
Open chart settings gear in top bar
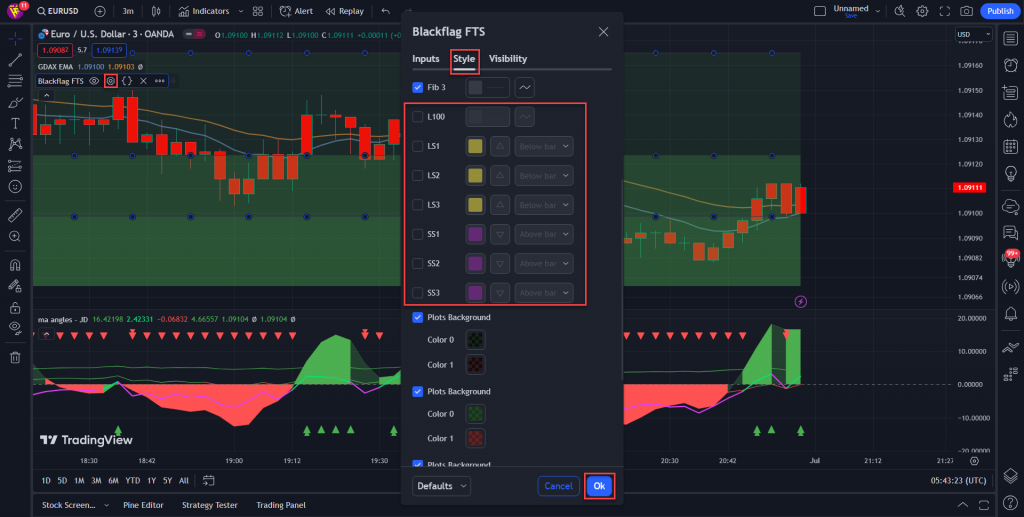pos(922,11)
